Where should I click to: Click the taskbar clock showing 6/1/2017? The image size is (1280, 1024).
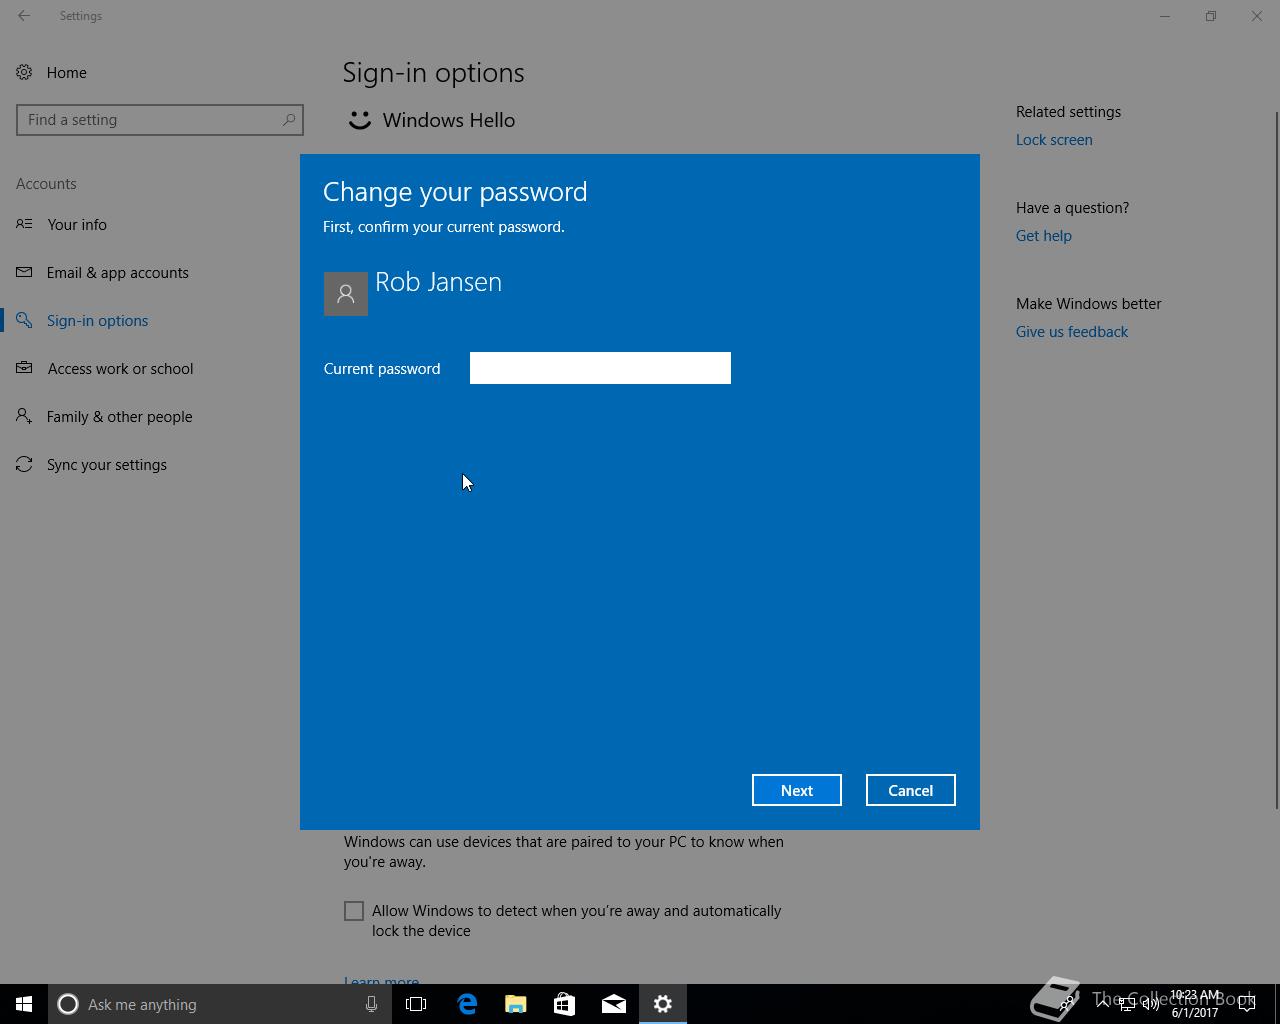coord(1195,1004)
